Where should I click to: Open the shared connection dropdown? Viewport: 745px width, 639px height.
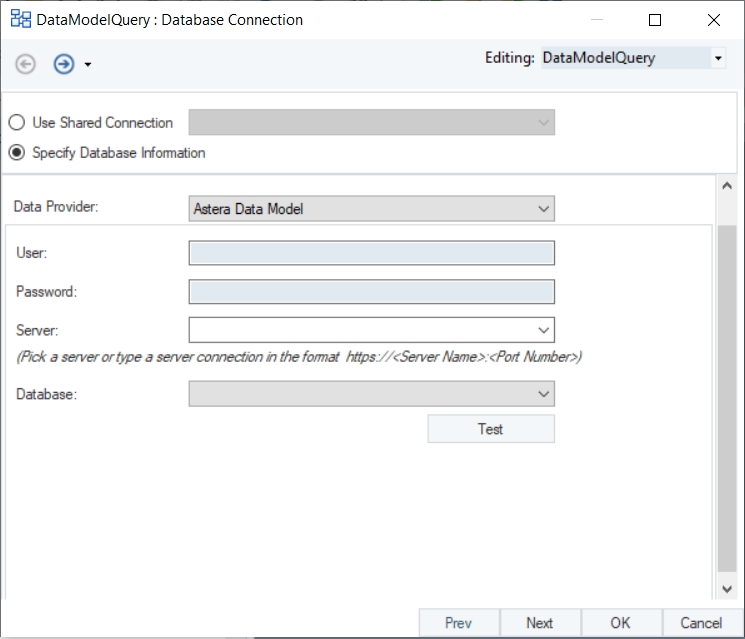(543, 123)
